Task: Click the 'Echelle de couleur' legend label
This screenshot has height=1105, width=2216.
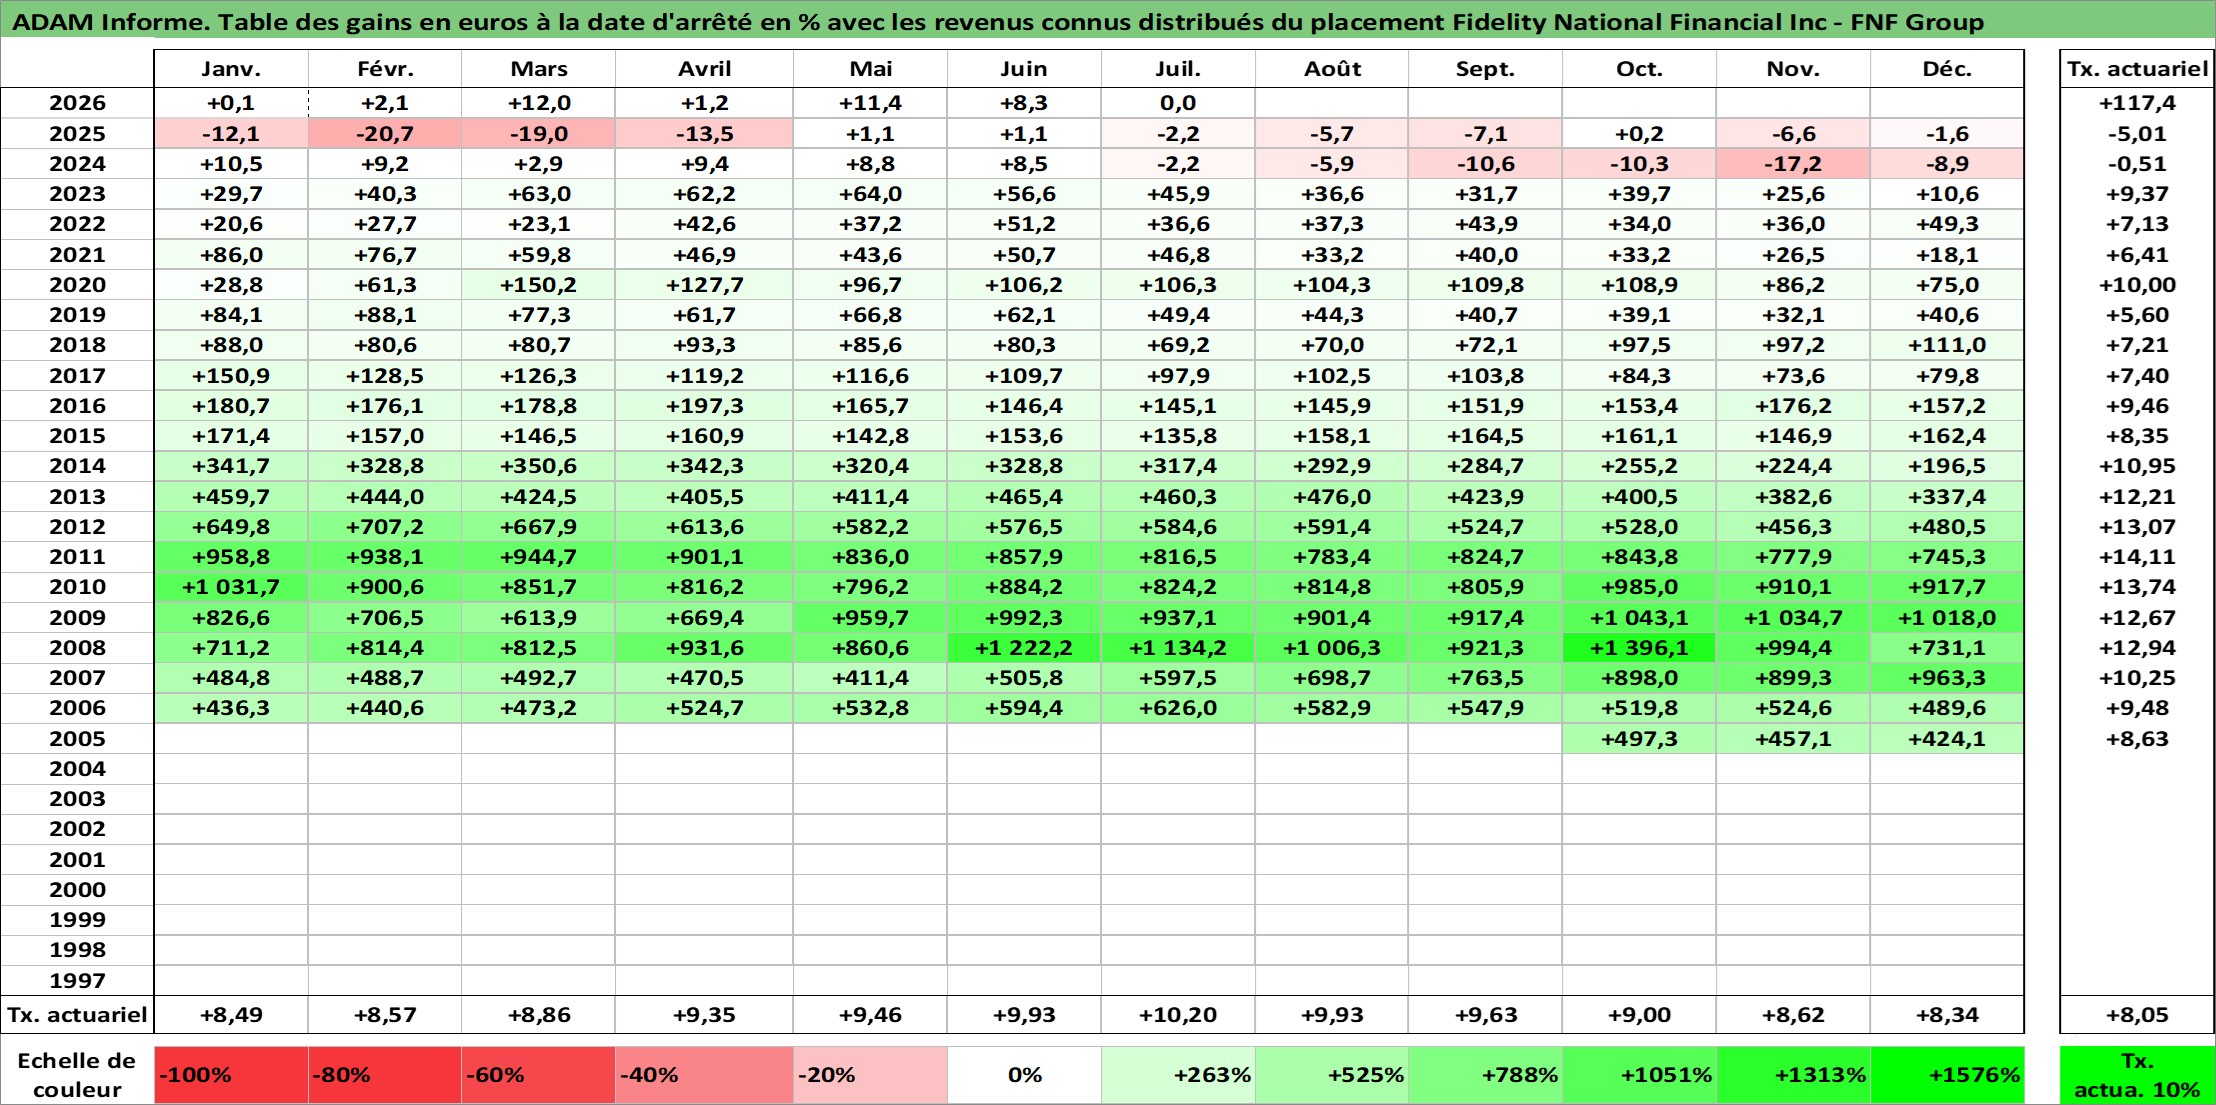Action: [77, 1075]
